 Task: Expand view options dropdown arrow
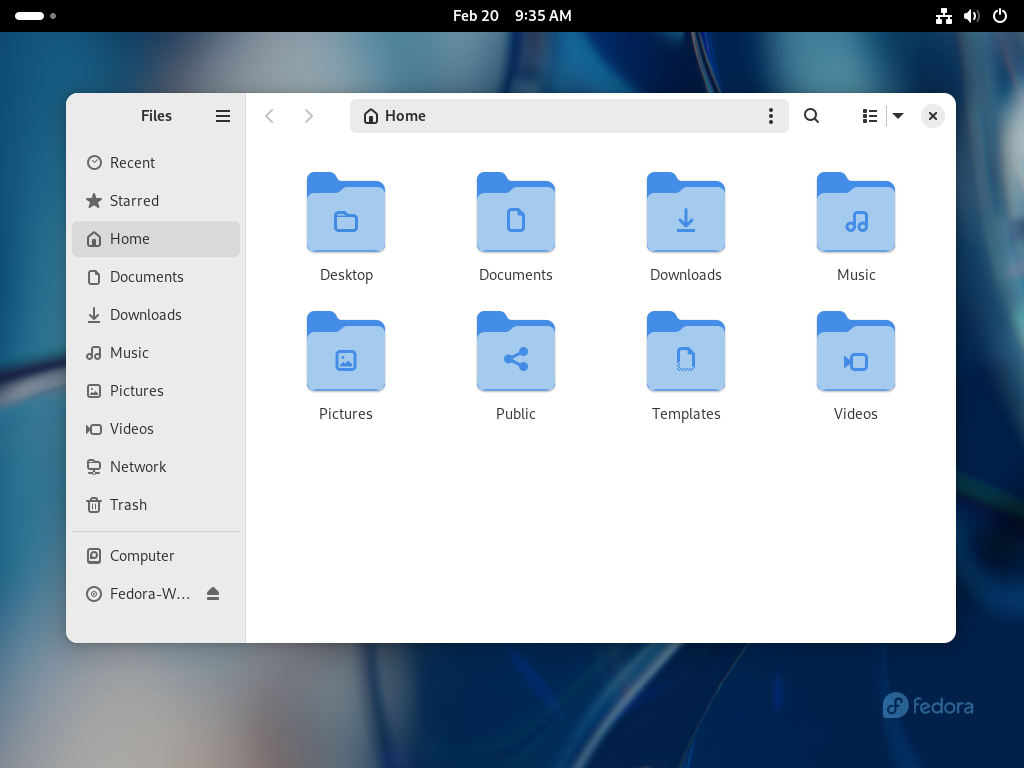click(x=898, y=116)
